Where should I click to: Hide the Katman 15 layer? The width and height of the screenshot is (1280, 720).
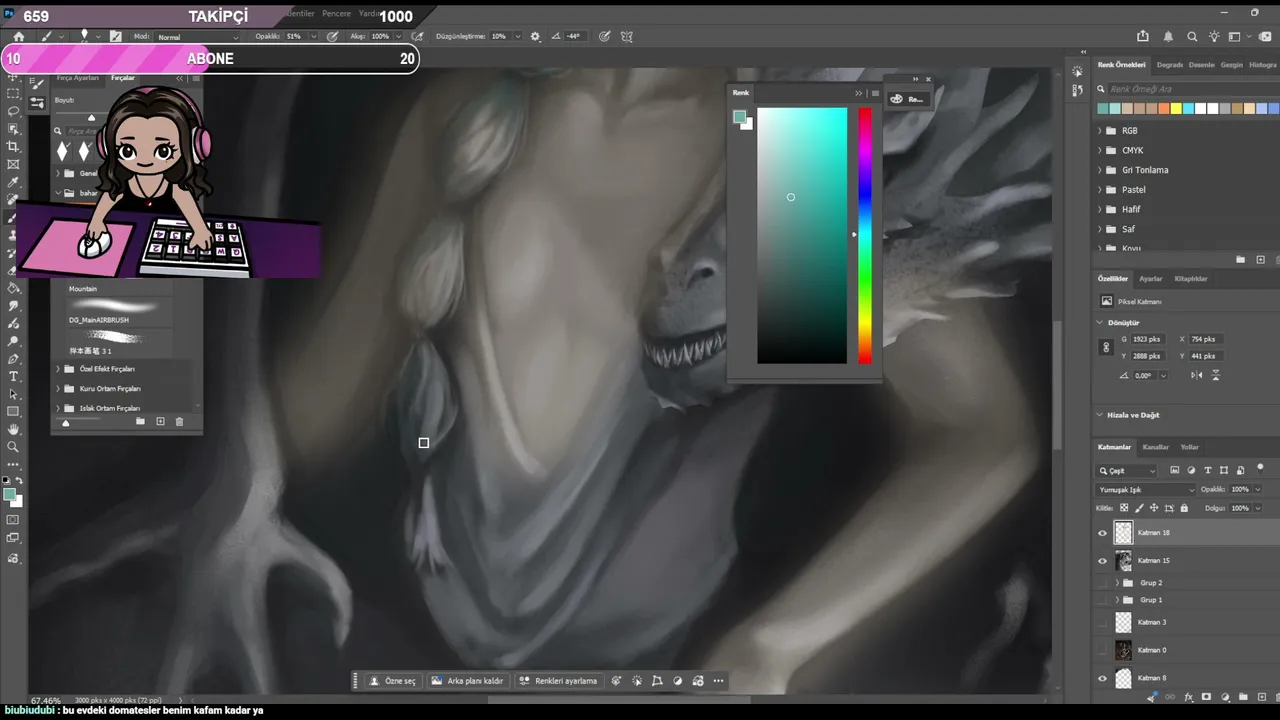1102,561
